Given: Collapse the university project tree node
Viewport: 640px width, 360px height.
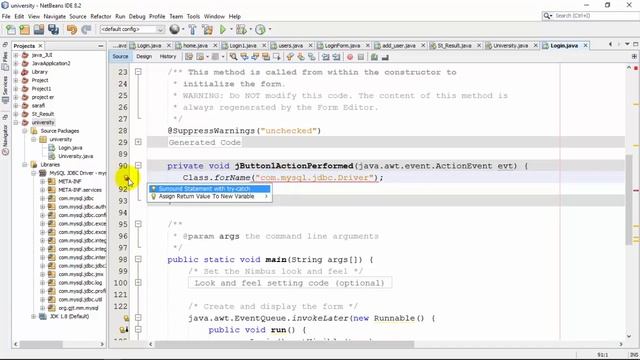Looking at the screenshot, I should [x=16, y=122].
